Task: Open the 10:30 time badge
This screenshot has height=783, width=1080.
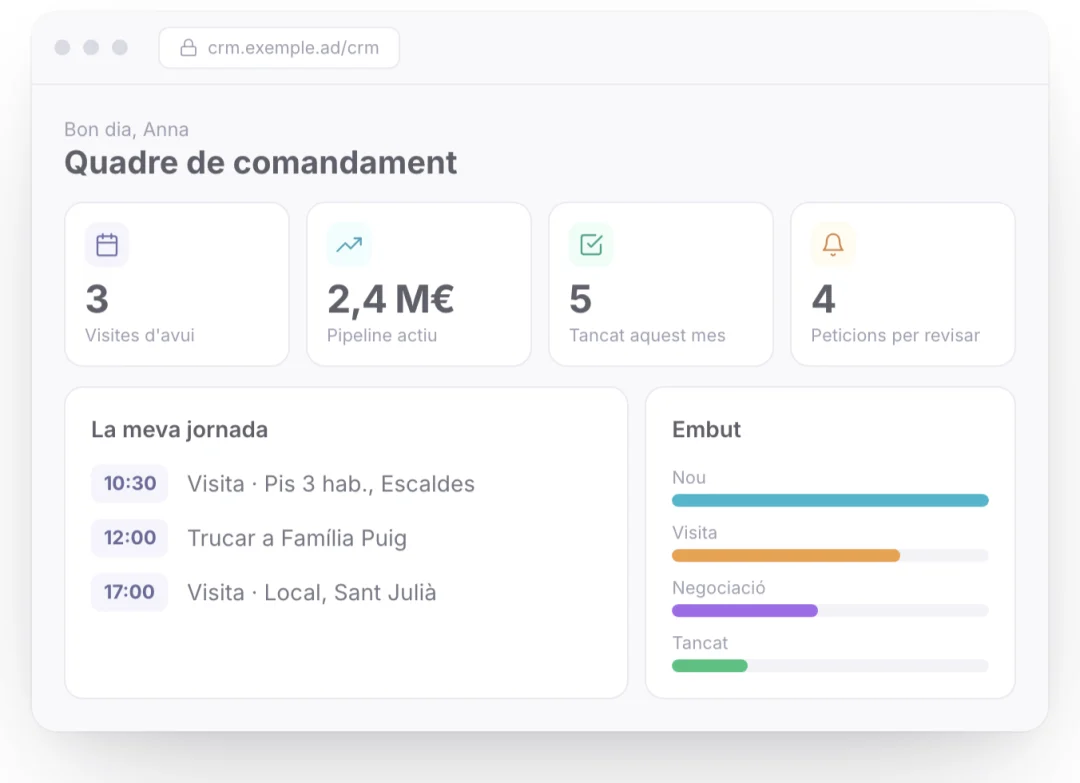Action: pyautogui.click(x=129, y=483)
